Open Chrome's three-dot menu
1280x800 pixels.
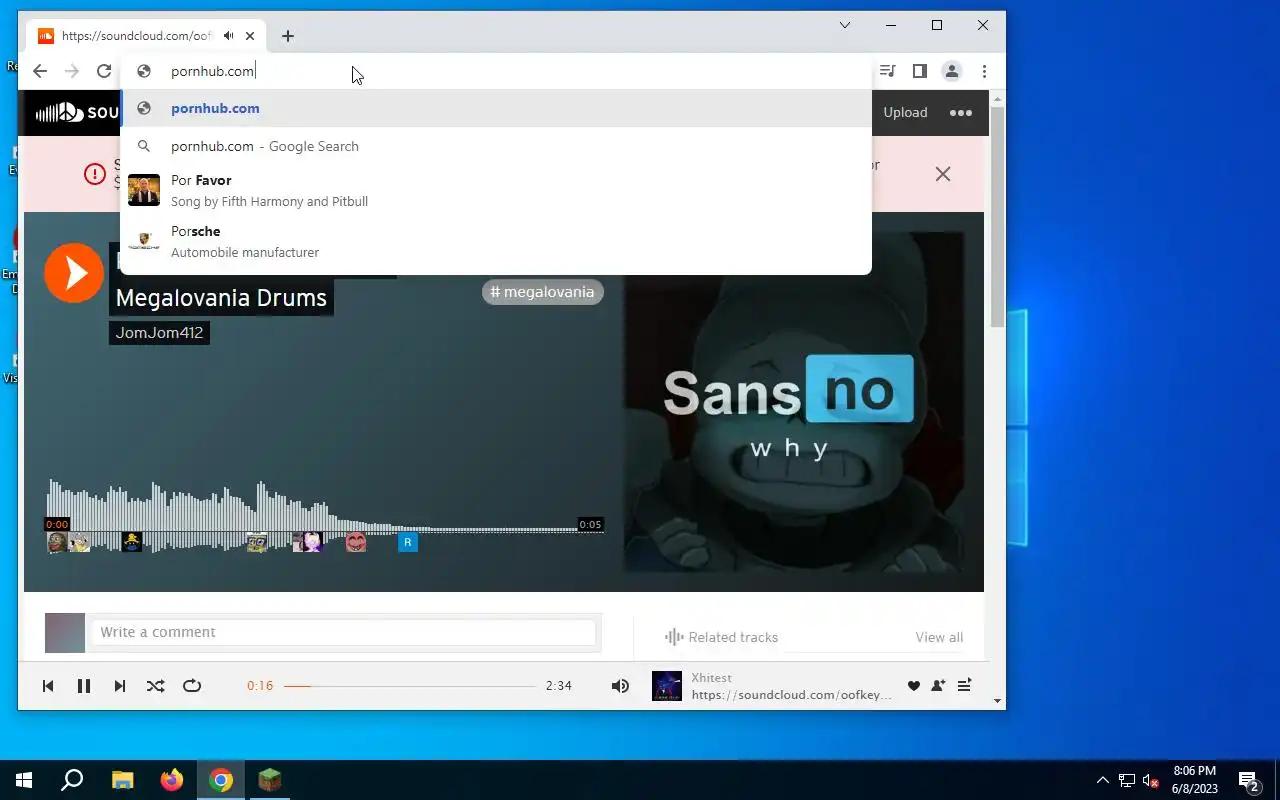984,71
